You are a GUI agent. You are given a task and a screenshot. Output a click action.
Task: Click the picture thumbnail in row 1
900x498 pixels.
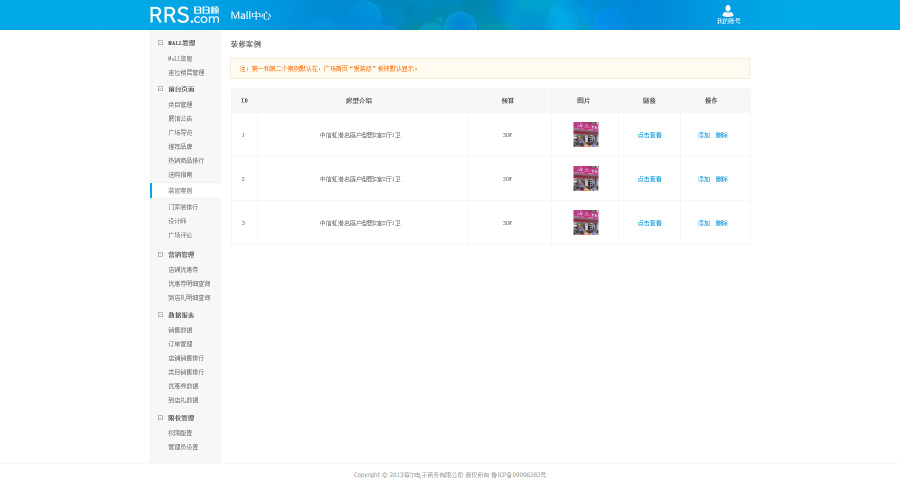585,134
